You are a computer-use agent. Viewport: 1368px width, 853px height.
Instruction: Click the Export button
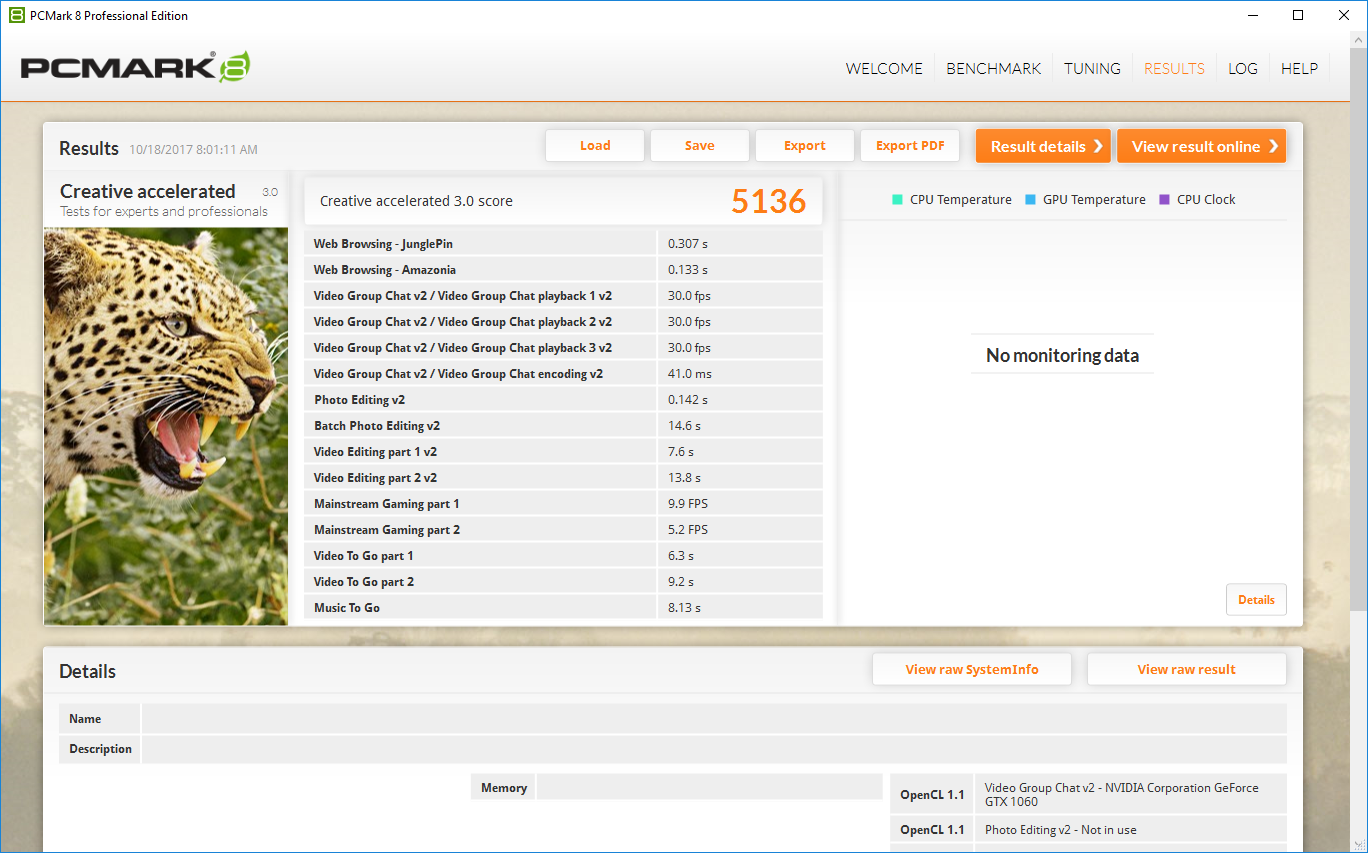pos(804,146)
